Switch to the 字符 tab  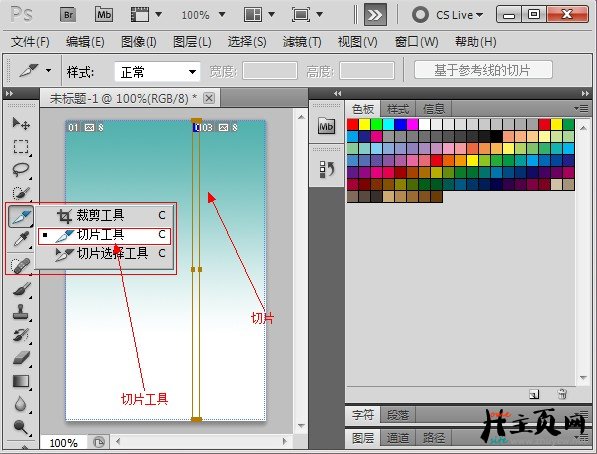pos(362,414)
